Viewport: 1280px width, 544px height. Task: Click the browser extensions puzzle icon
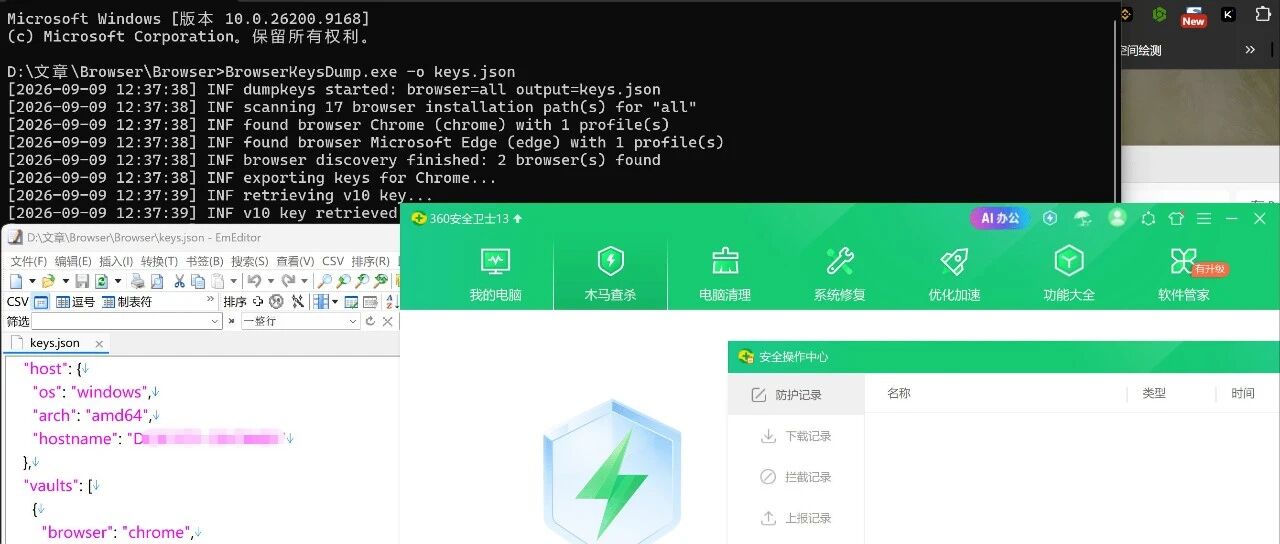pos(1263,14)
